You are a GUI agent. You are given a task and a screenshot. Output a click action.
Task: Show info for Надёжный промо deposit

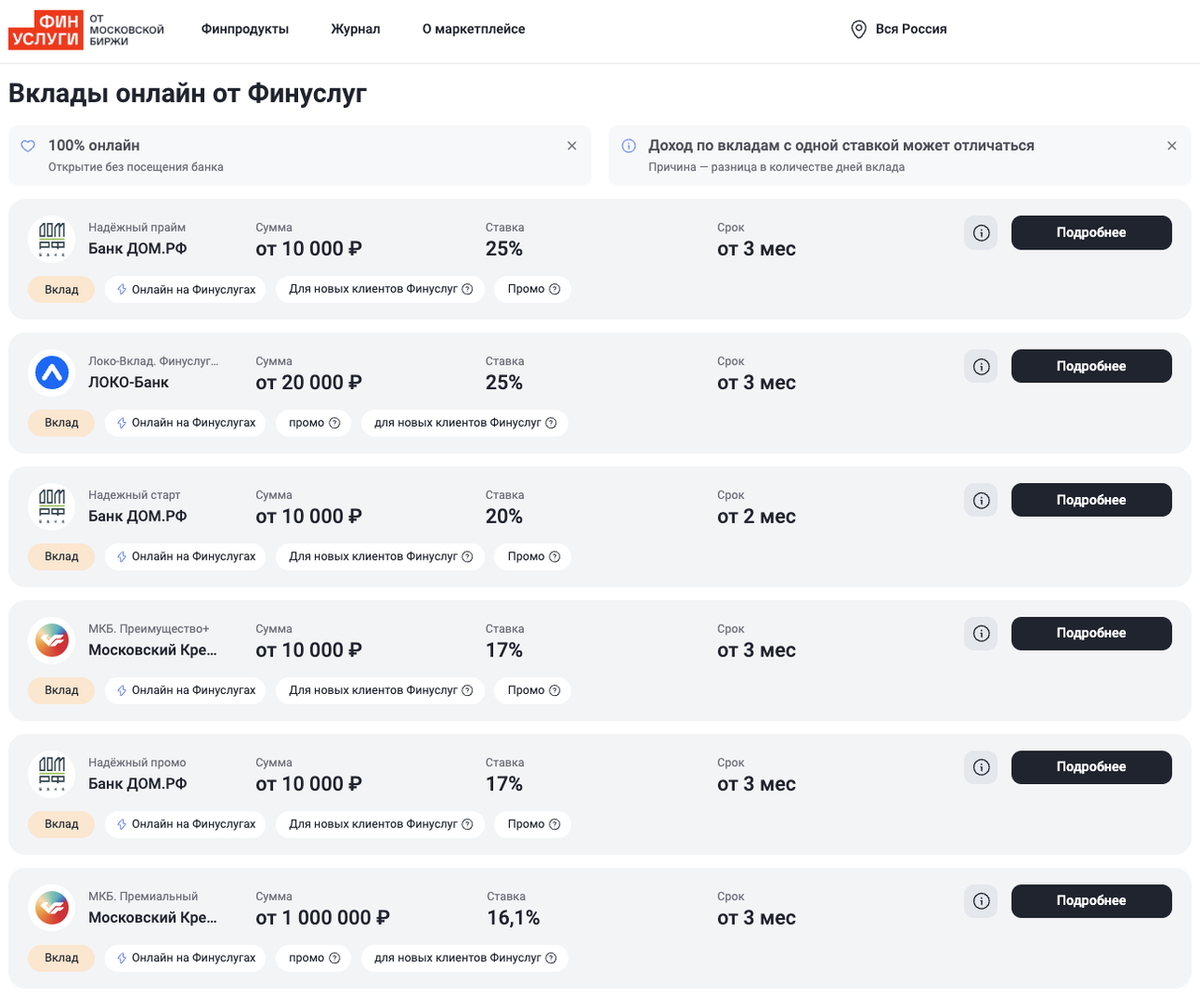(x=981, y=767)
